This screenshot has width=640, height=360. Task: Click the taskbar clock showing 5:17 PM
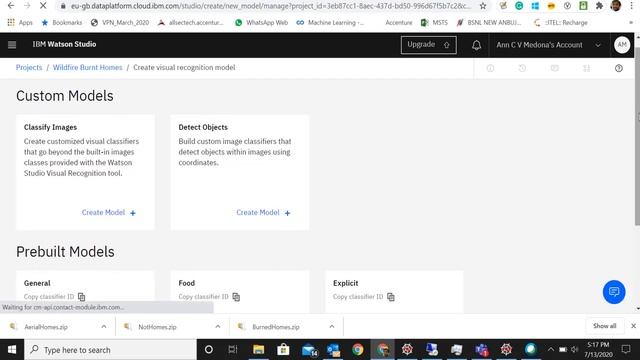(598, 350)
